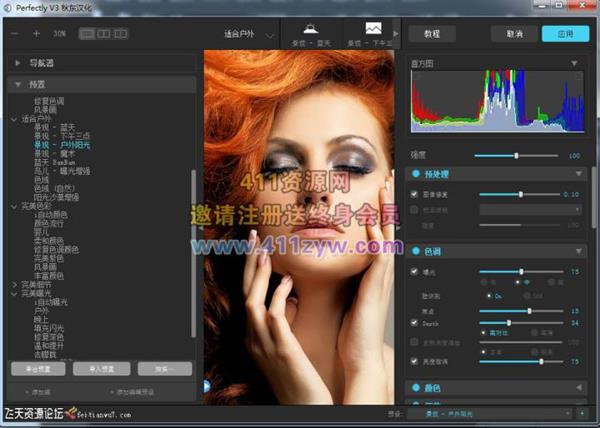
Task: Toggle the Depth checkbox
Action: click(x=415, y=322)
